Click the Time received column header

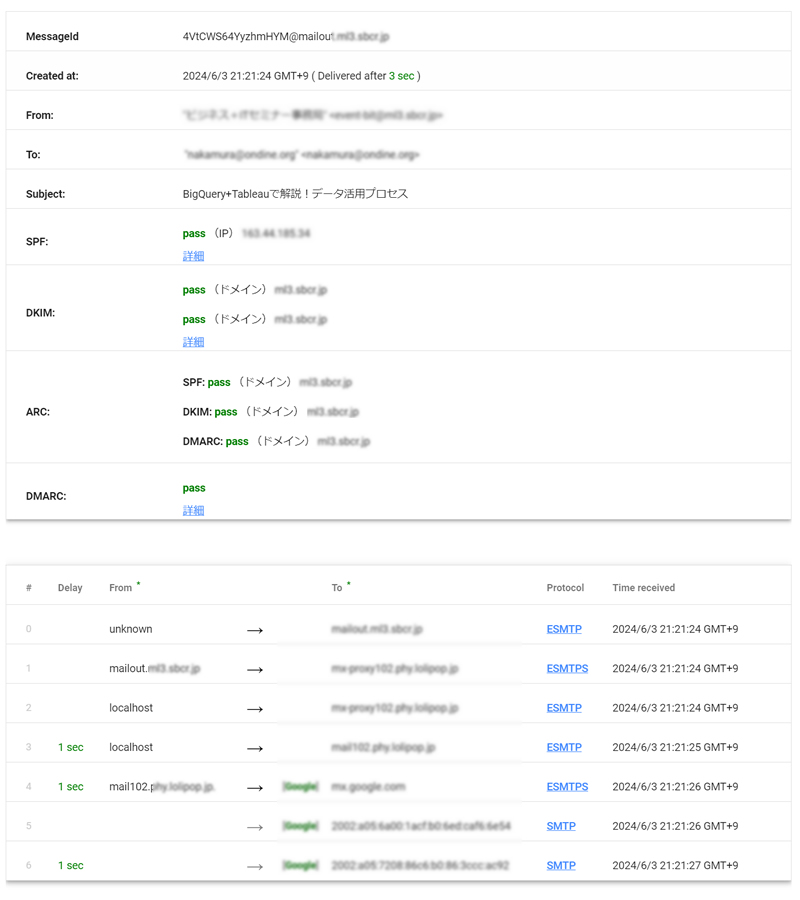click(x=643, y=588)
